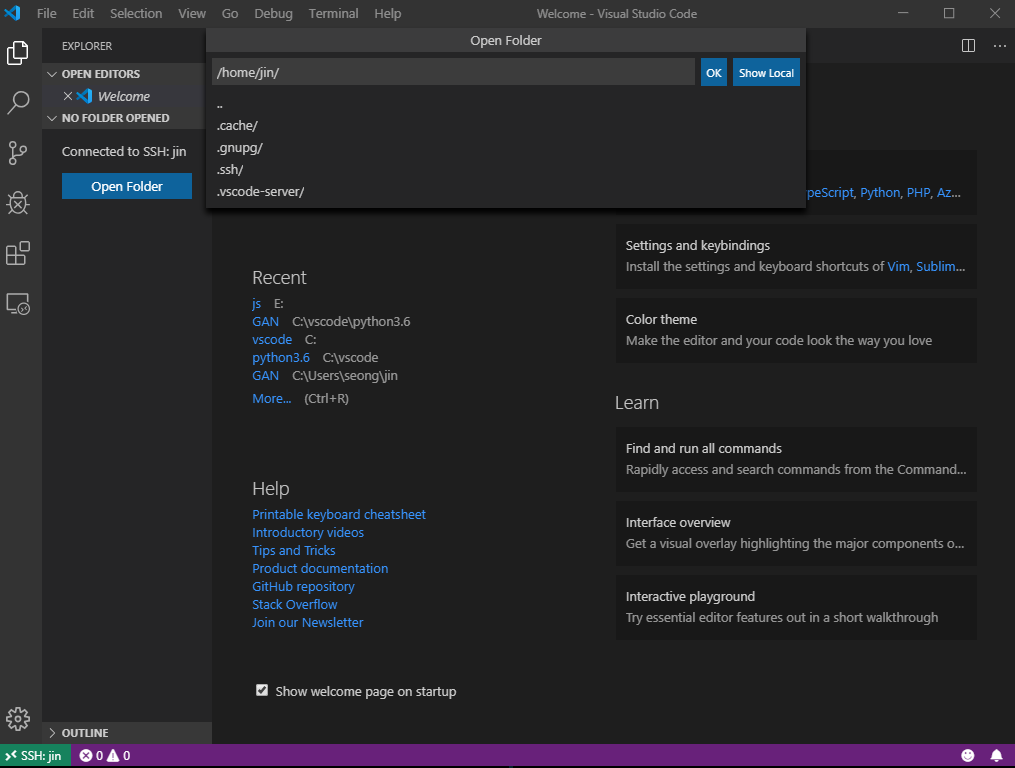Click the blue Open Folder button

[x=127, y=186]
